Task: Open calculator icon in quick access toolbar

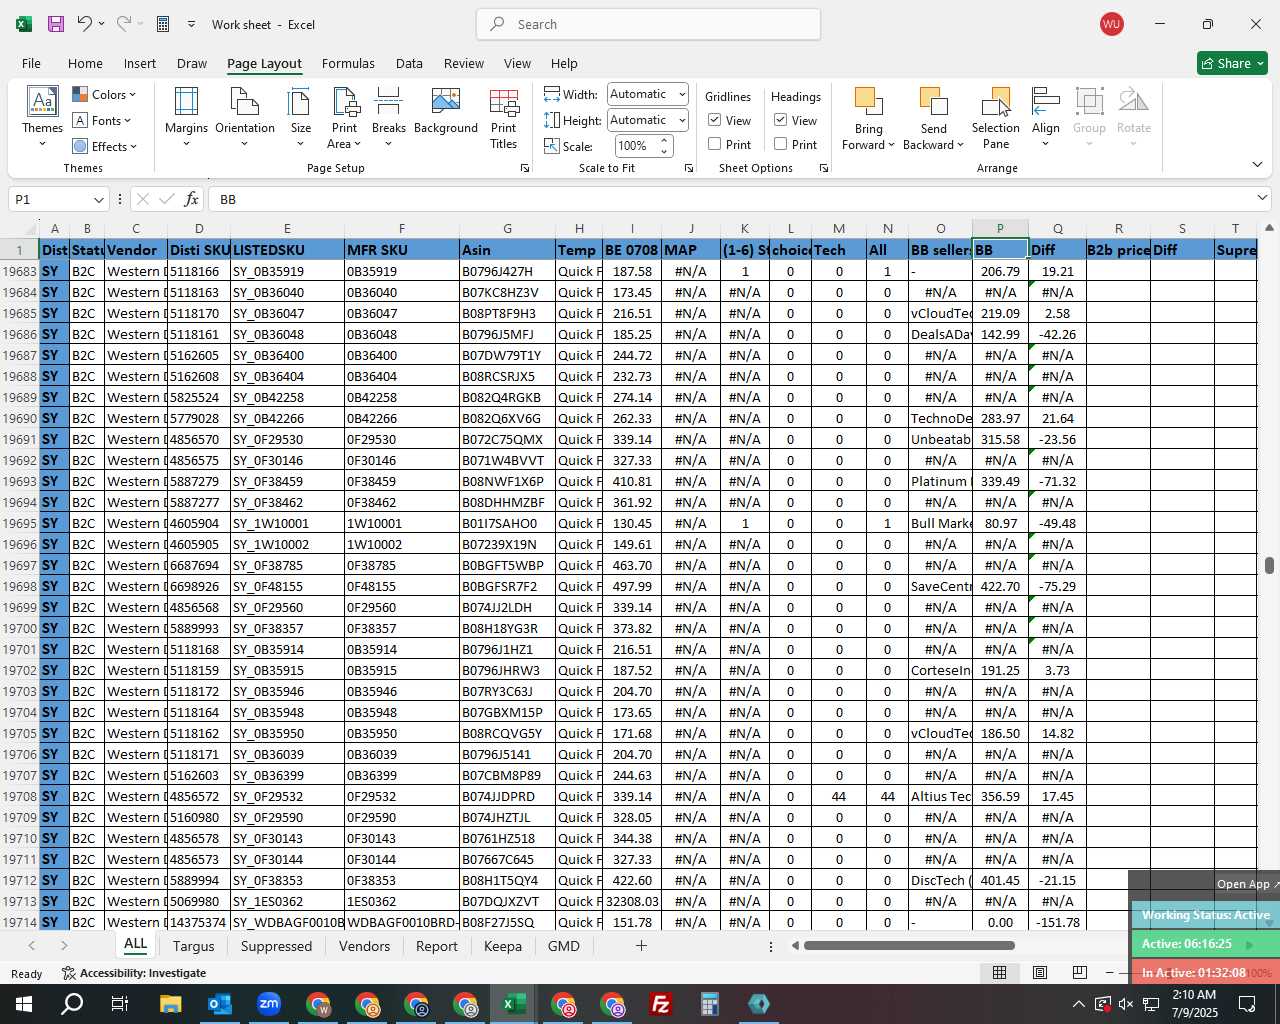Action: [163, 24]
